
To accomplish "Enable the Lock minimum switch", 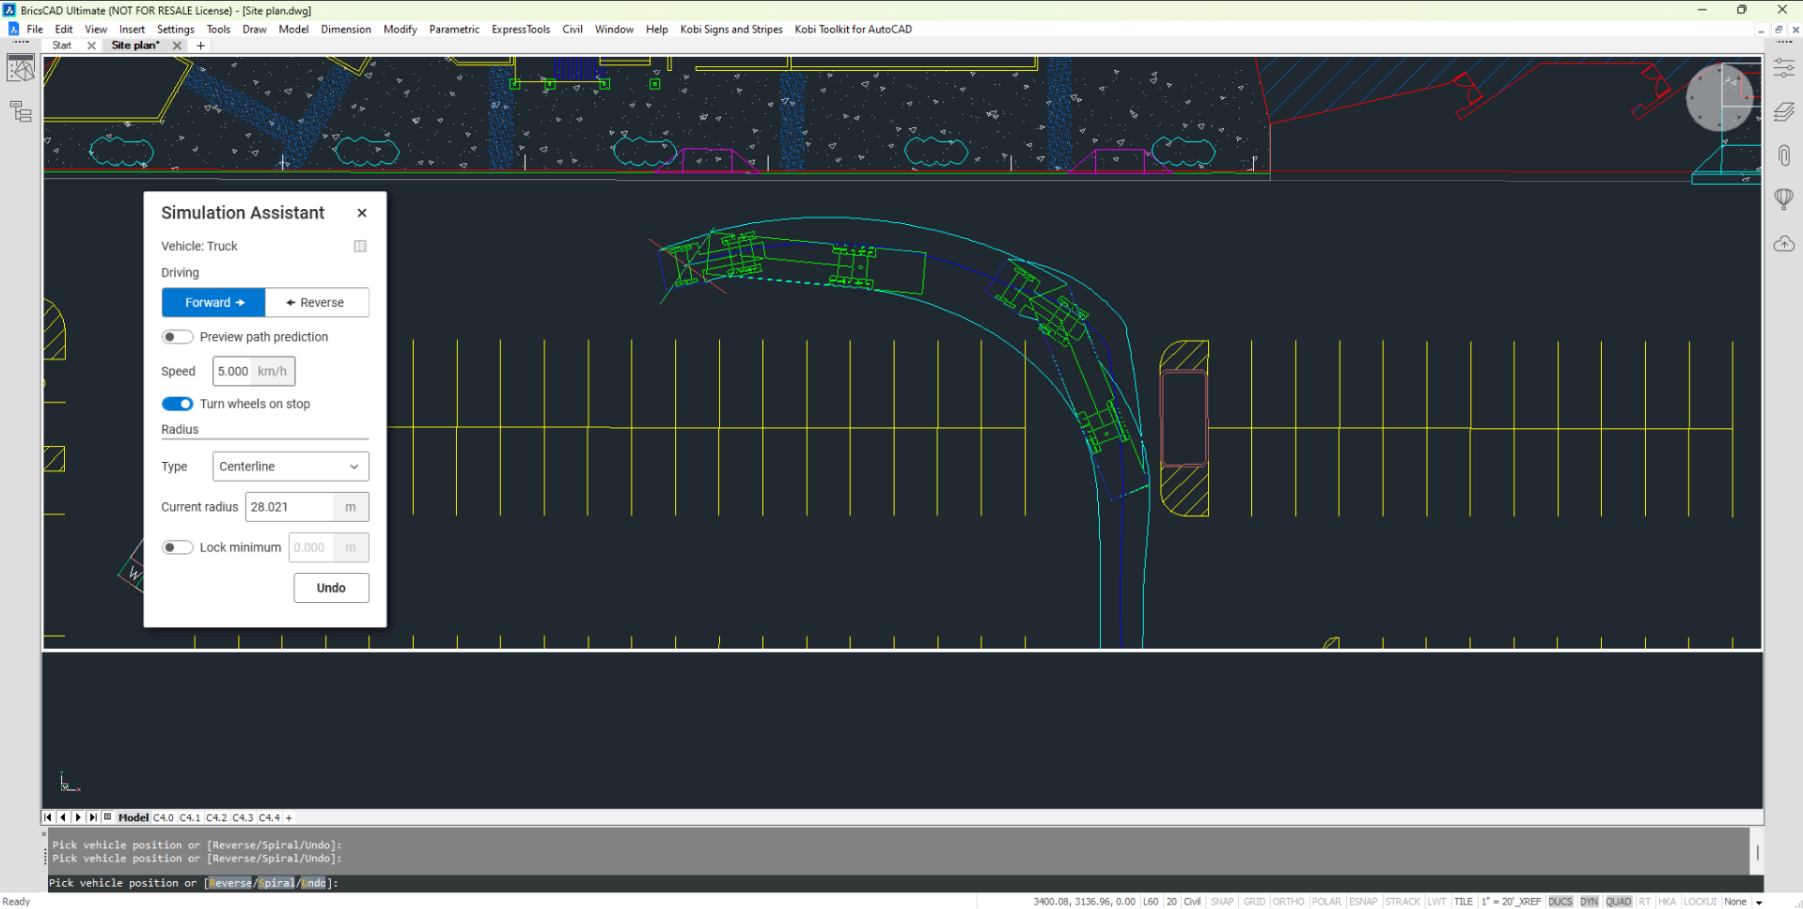I will 177,547.
